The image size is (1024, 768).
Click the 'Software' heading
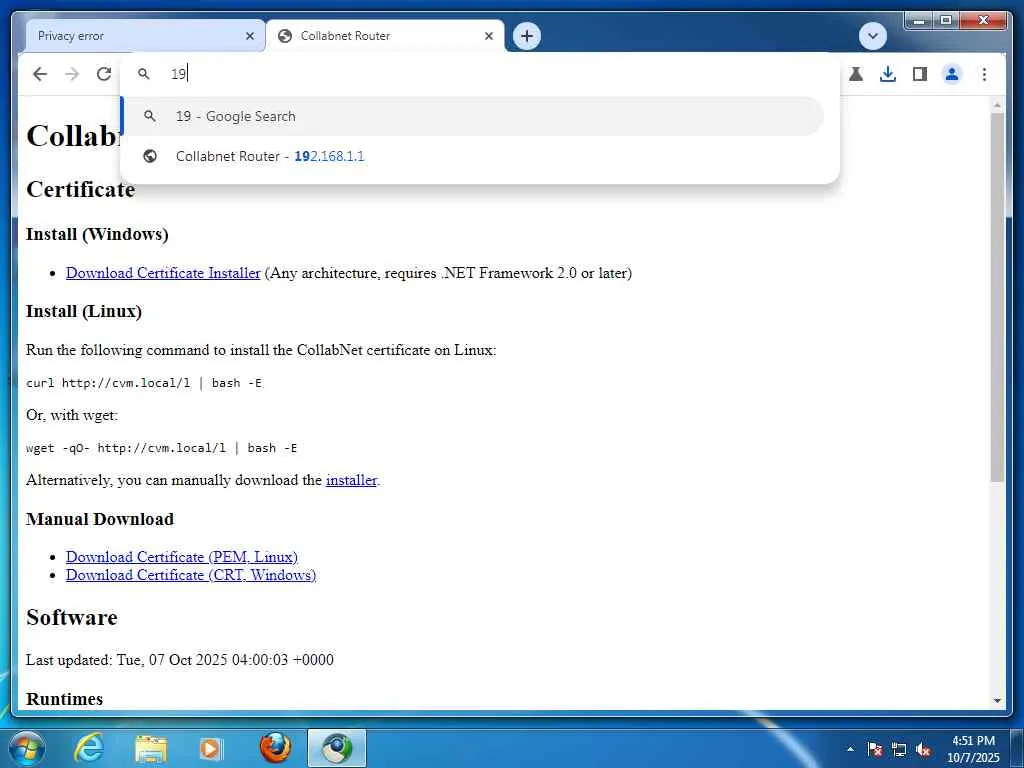(72, 617)
